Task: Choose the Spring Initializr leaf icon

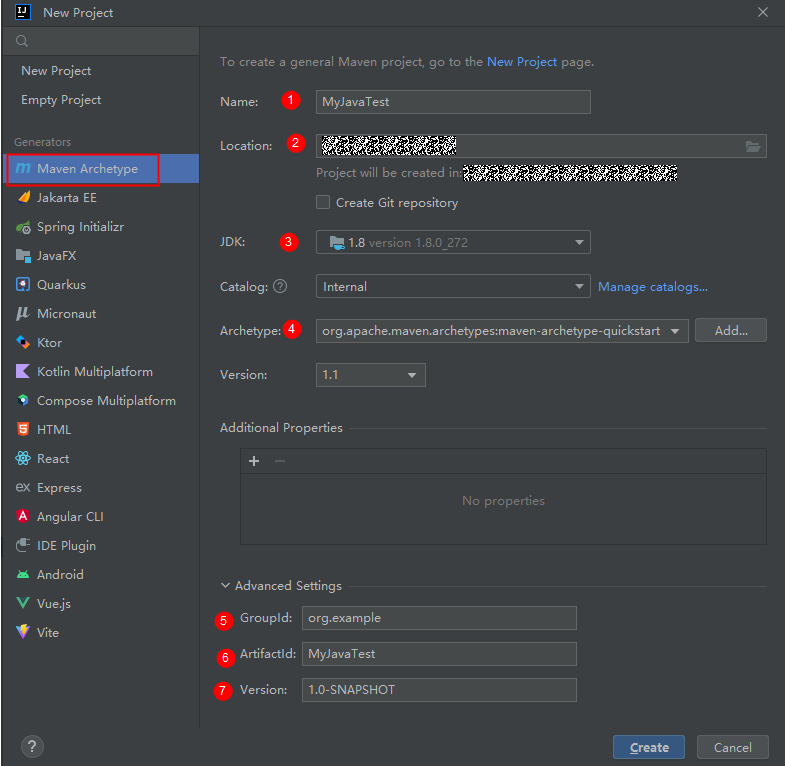Action: 23,227
